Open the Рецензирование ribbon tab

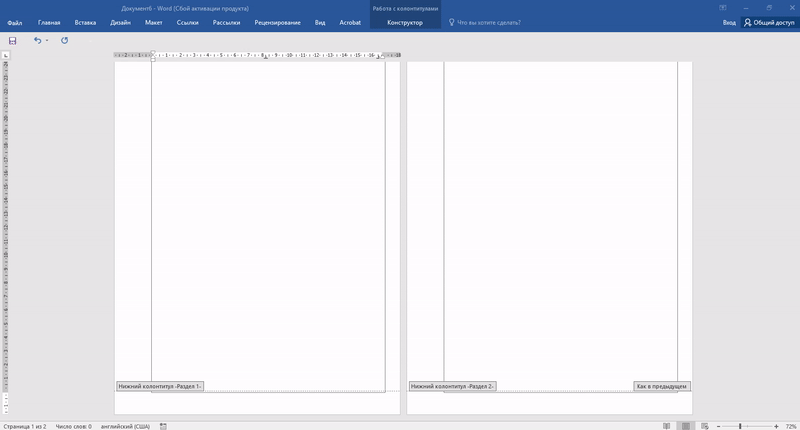(x=277, y=22)
